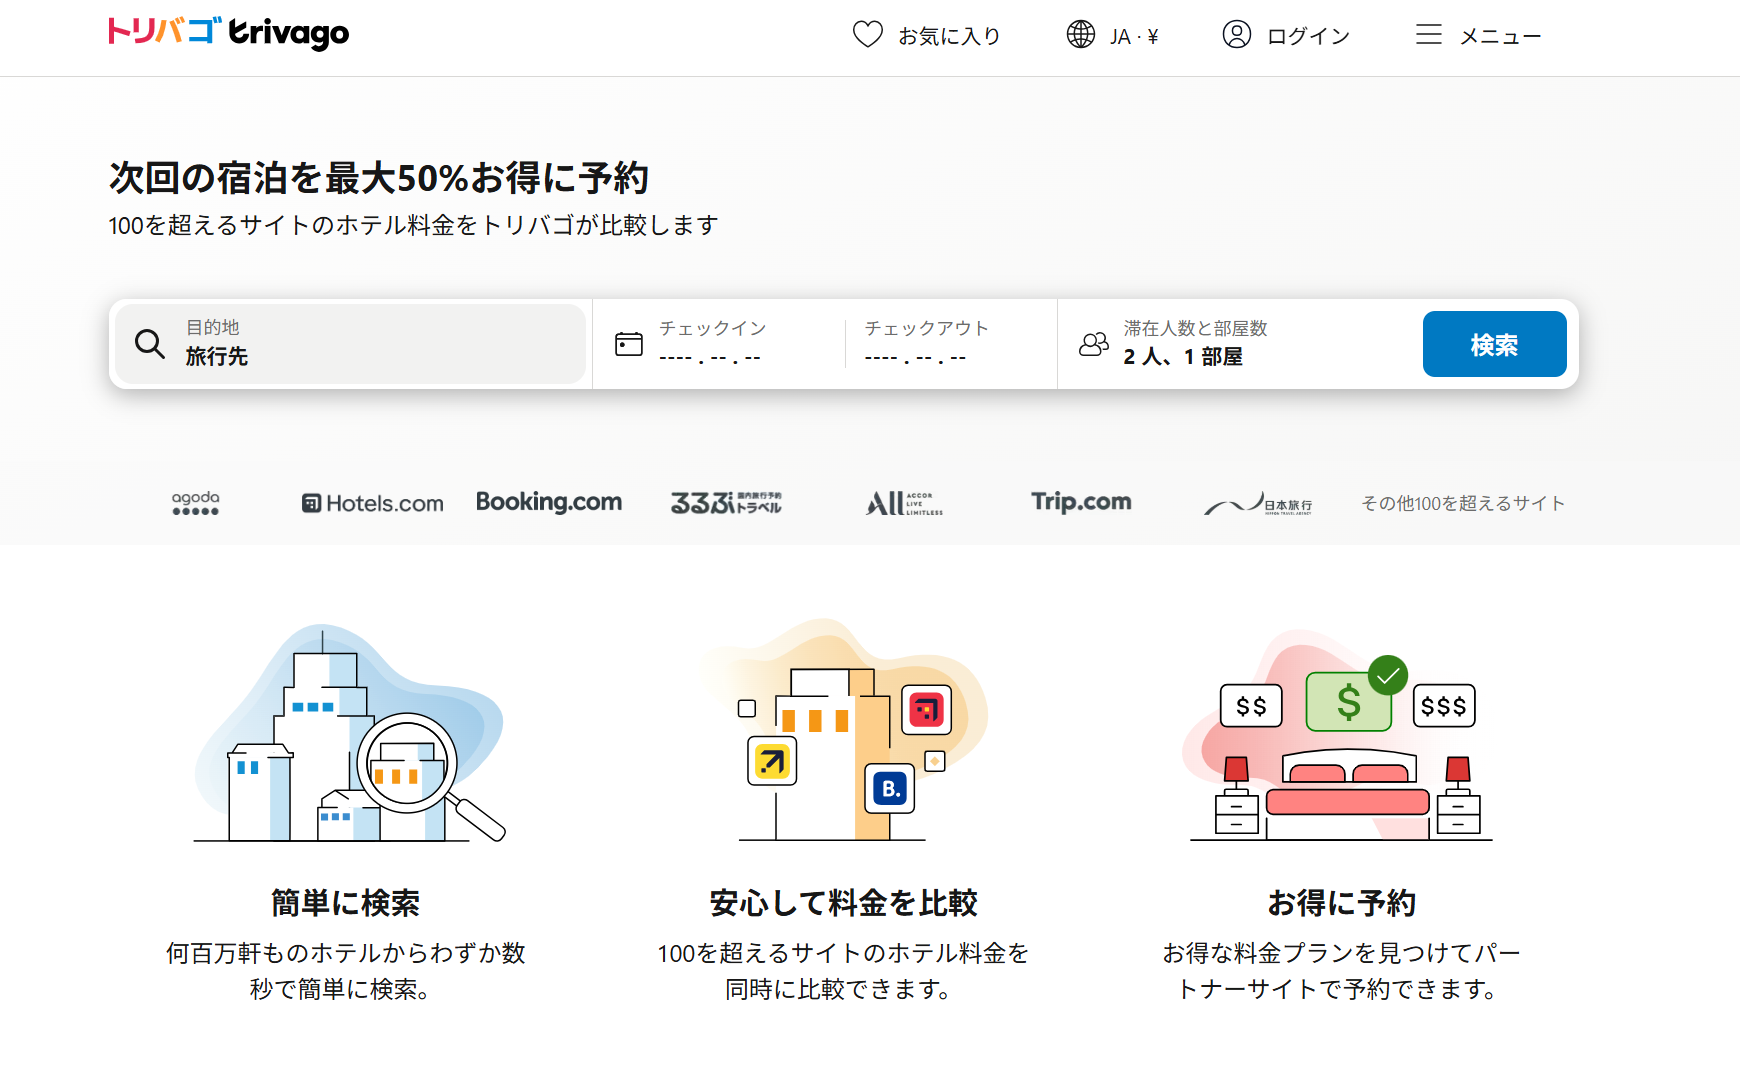Screen dimensions: 1740x1092
Task: Click the magnifier search icon in destination field
Action: [x=150, y=344]
